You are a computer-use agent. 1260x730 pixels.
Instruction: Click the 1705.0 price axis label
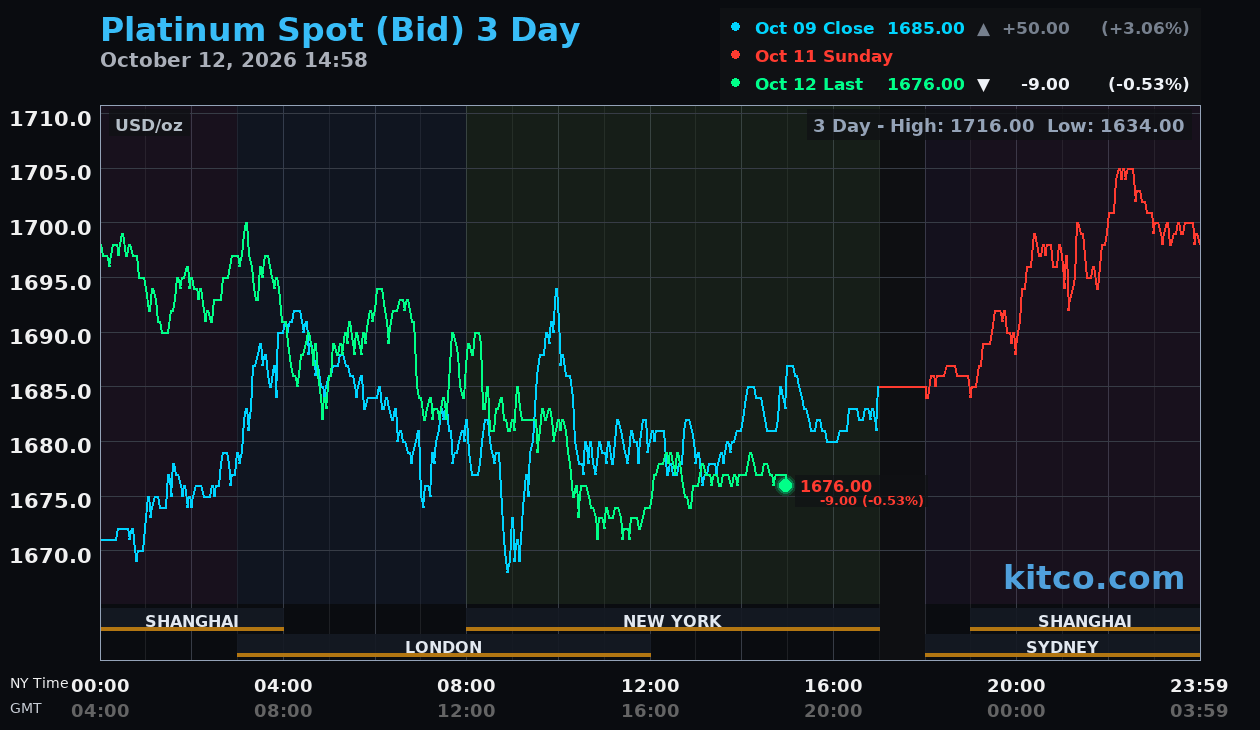[51, 173]
